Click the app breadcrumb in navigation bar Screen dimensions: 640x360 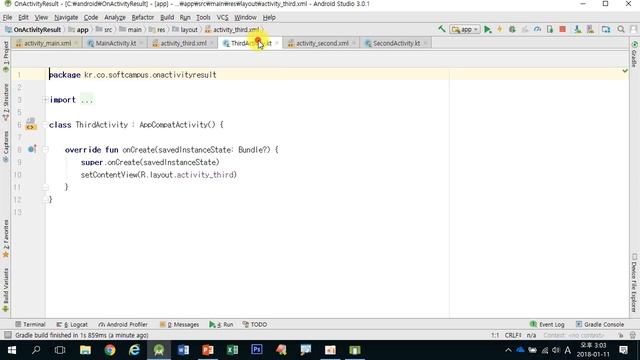(x=78, y=30)
